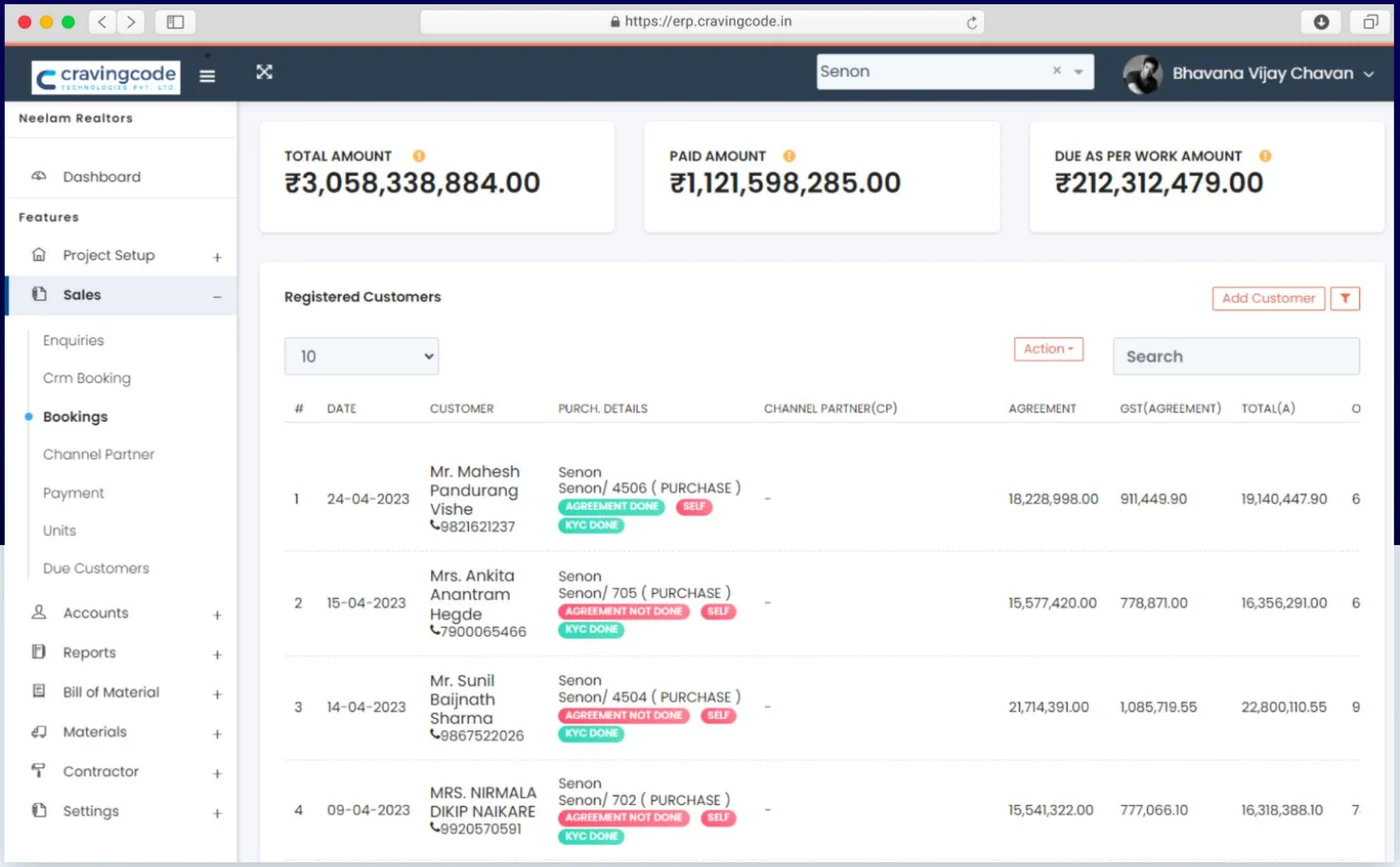The height and width of the screenshot is (867, 1400).
Task: Click the info icon beside TOTAL AMOUNT
Action: click(419, 156)
